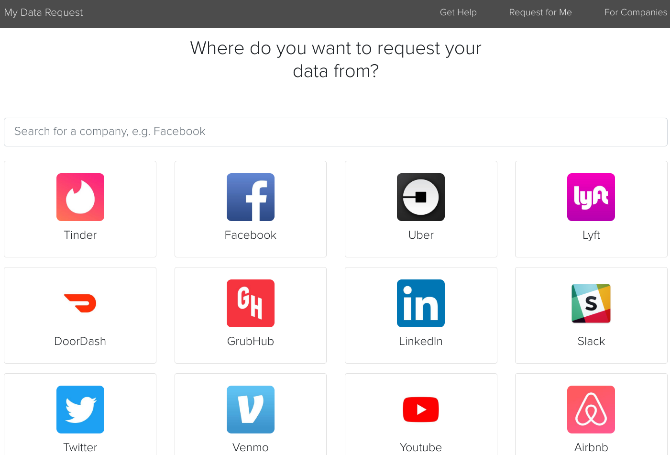This screenshot has width=670, height=455.
Task: Choose the GrubHub GH icon
Action: [250, 303]
